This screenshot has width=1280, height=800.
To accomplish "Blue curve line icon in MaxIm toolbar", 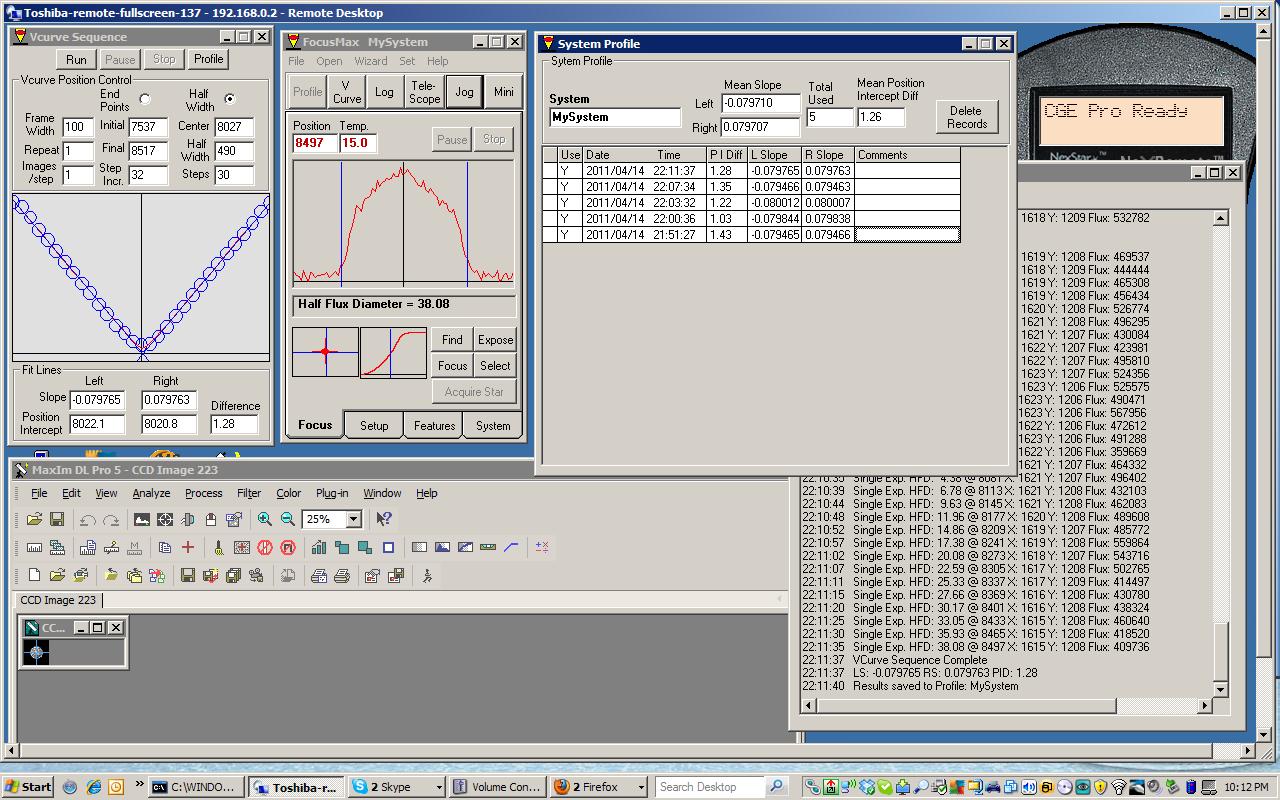I will pyautogui.click(x=511, y=547).
